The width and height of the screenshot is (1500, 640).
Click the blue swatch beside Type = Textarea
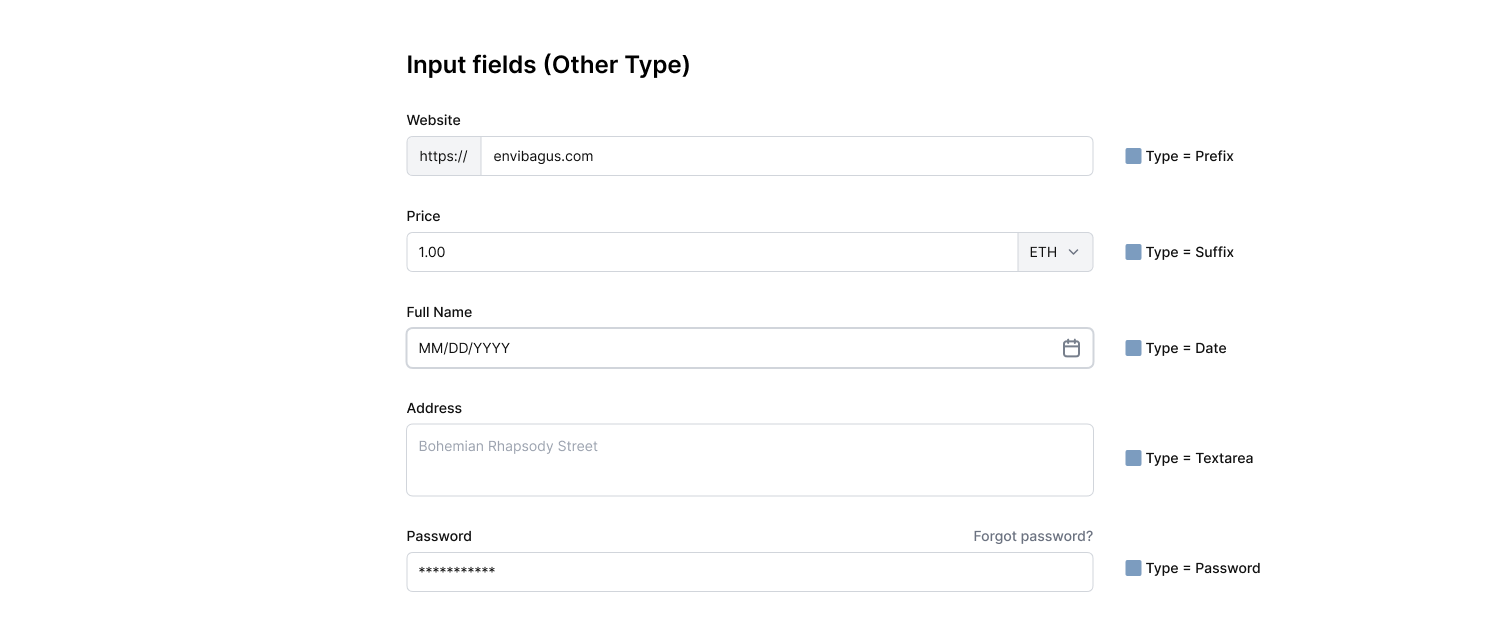(1131, 458)
